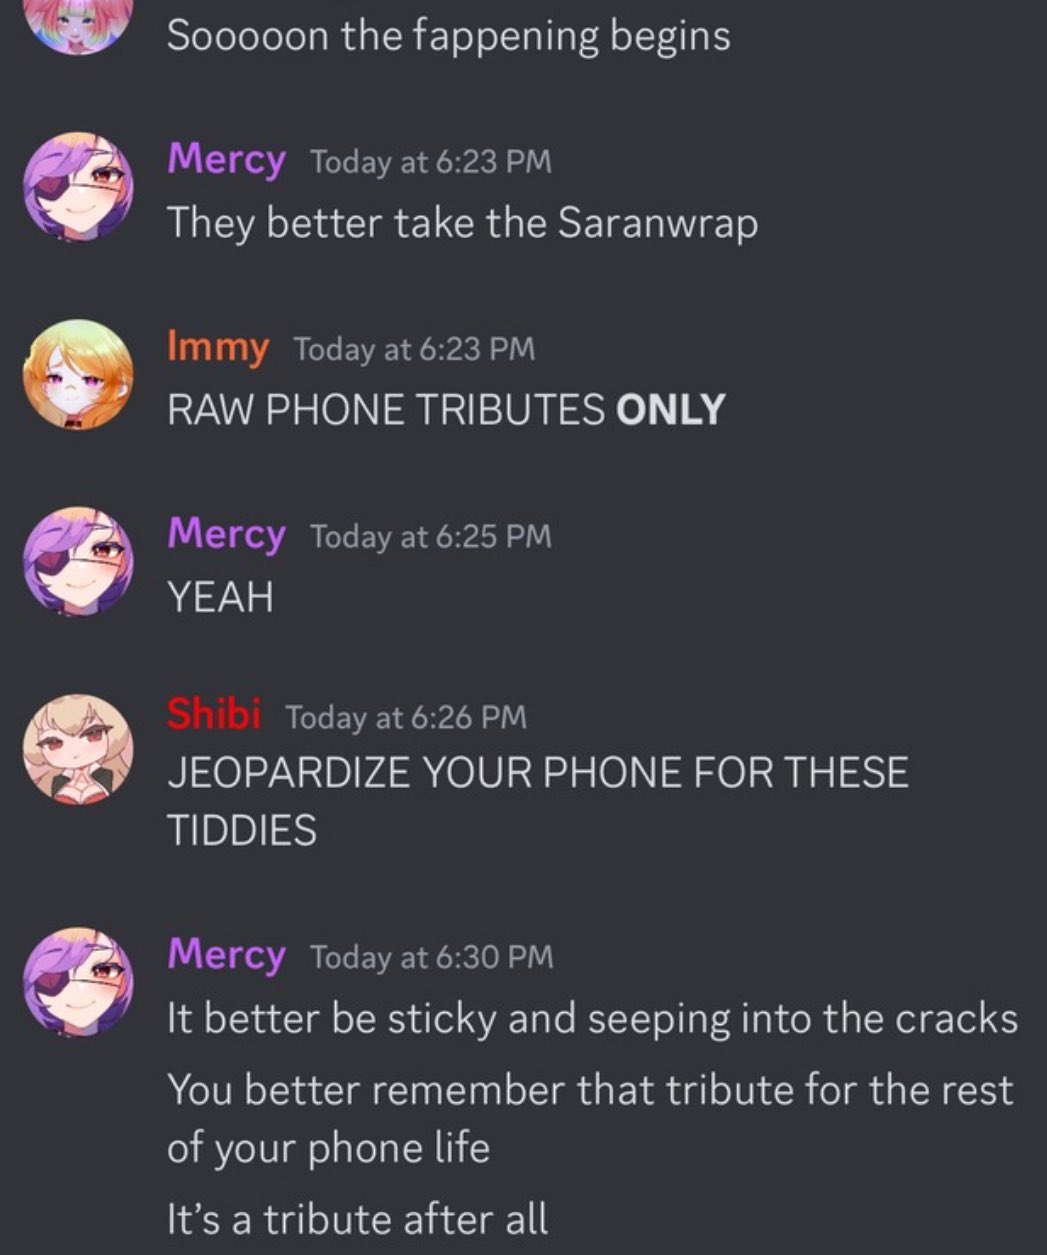
Task: Click the Mercy username at 6:30 PM
Action: click(x=226, y=954)
